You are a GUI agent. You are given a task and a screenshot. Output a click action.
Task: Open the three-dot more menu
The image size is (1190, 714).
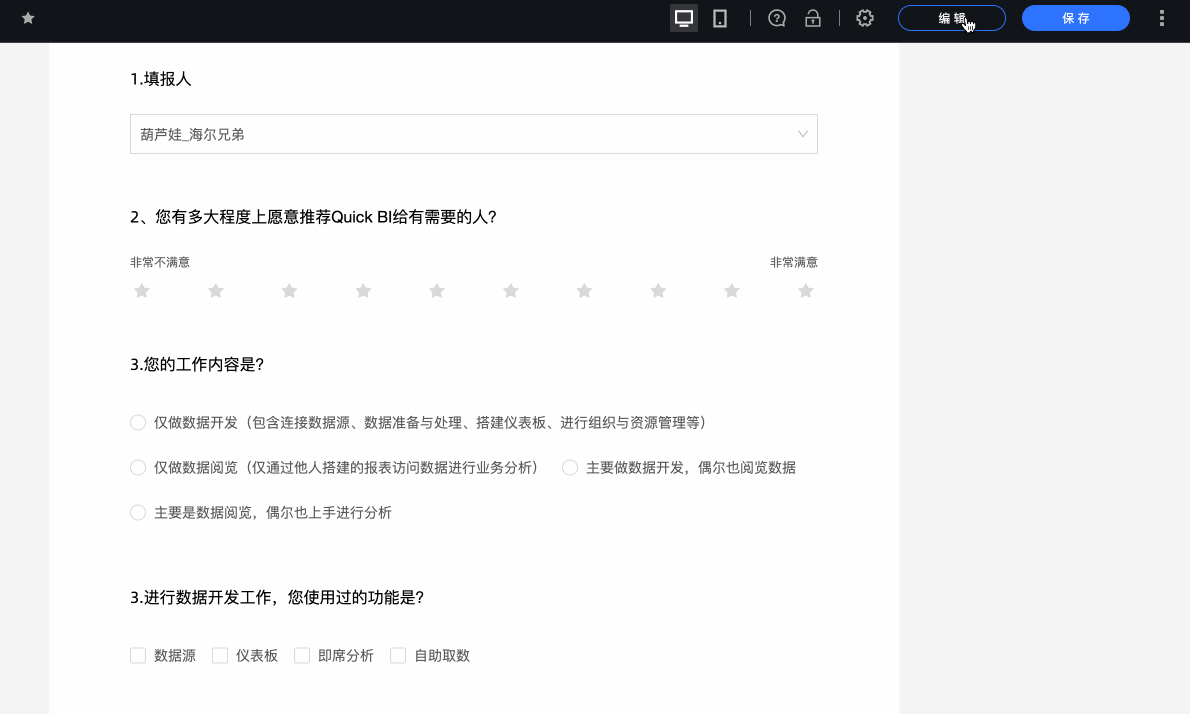[x=1160, y=17]
